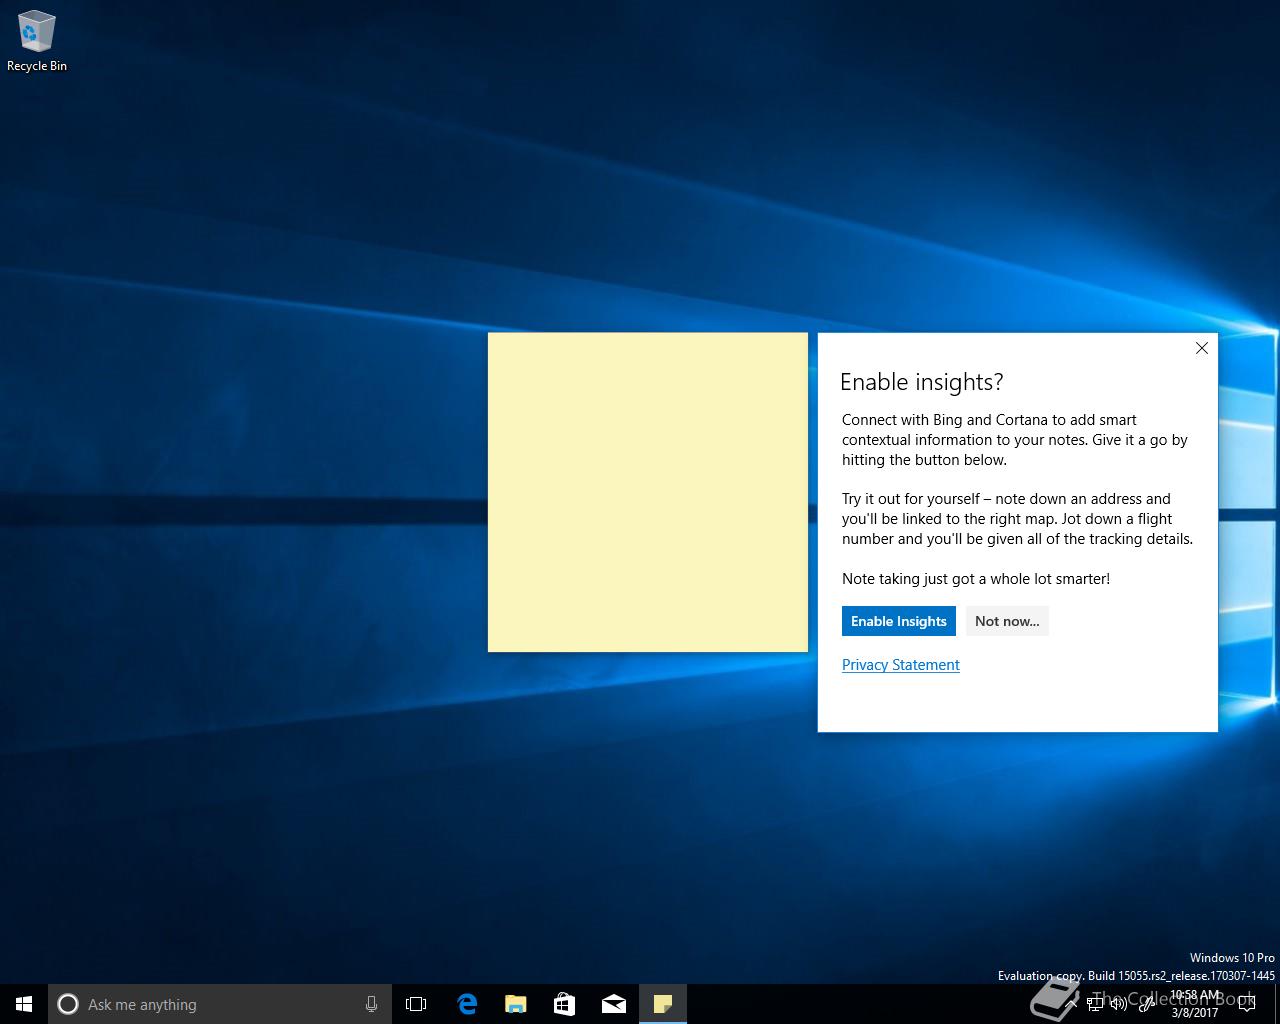
Task: Close the Enable insights dialog
Action: pos(1202,348)
